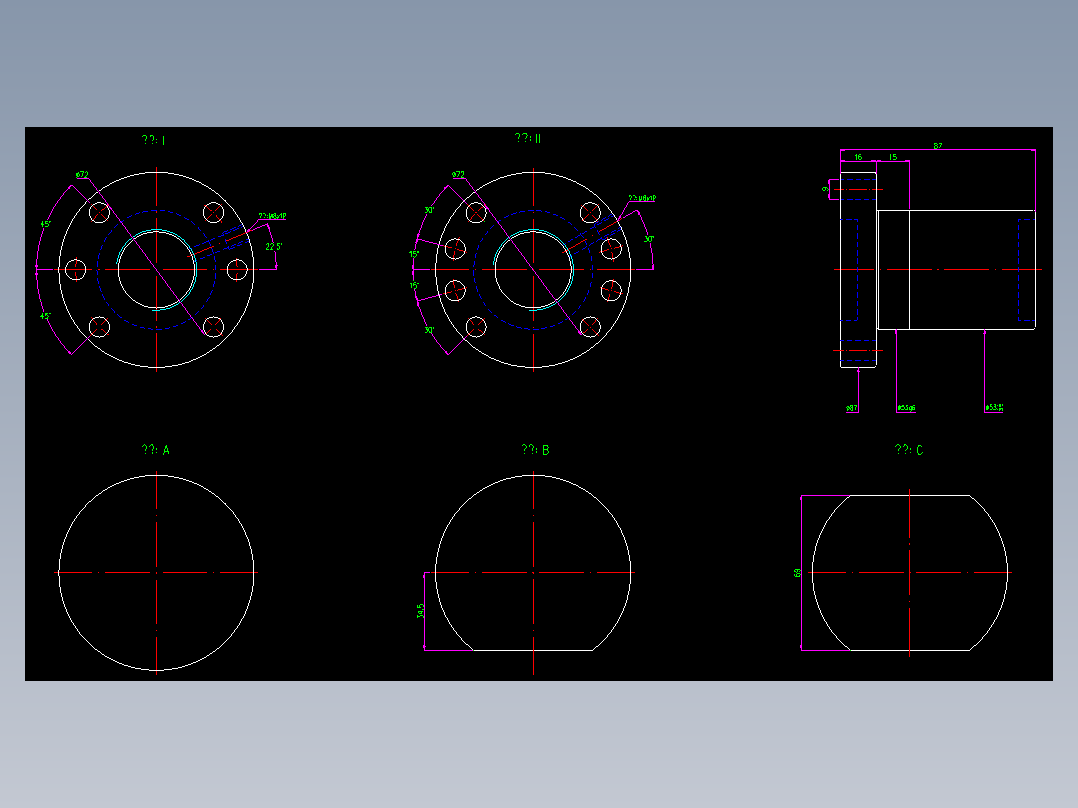Pick the 22.5° angle dimension text
Image resolution: width=1078 pixels, height=808 pixels.
pyautogui.click(x=274, y=246)
